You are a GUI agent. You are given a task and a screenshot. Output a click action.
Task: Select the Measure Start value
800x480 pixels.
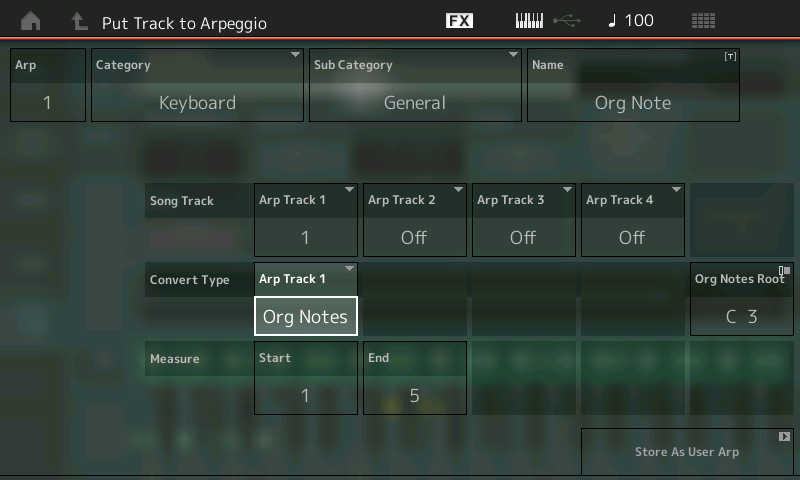pyautogui.click(x=306, y=378)
